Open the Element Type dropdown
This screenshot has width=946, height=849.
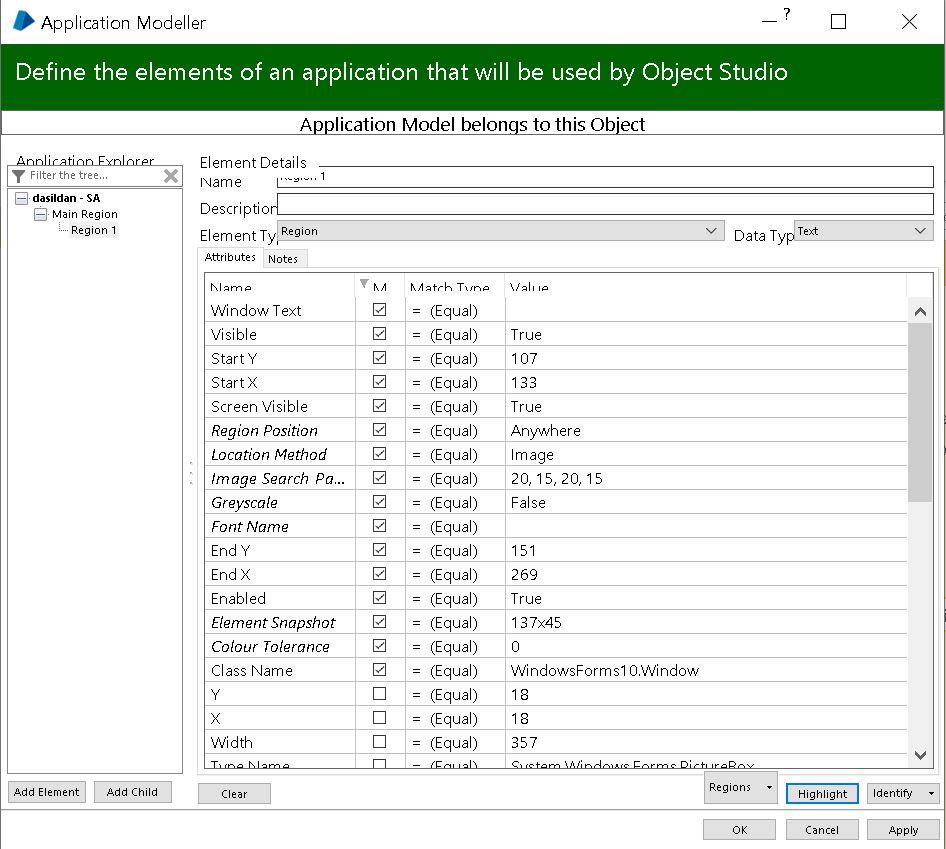tap(711, 231)
